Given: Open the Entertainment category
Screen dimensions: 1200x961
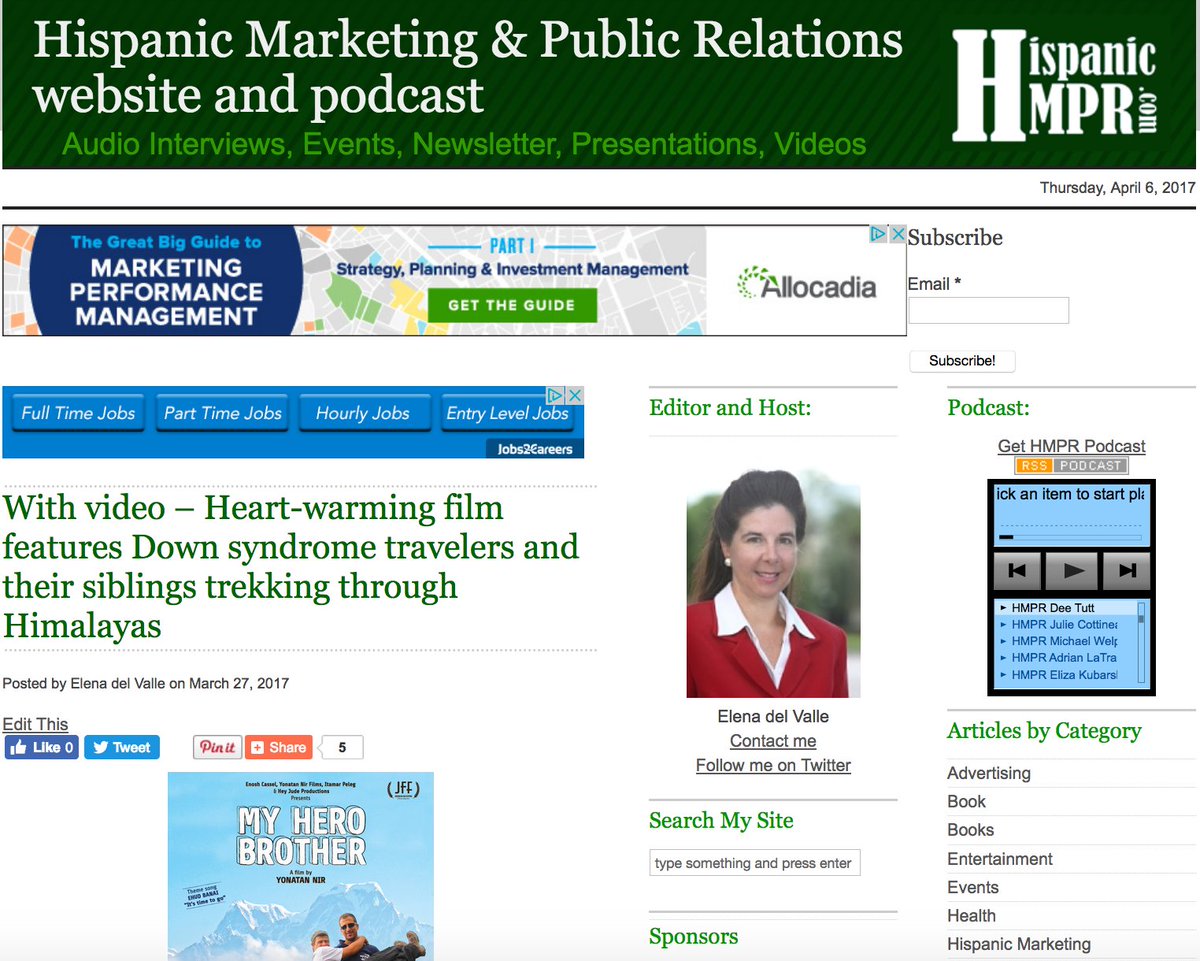Looking at the screenshot, I should pyautogui.click(x=1000, y=859).
